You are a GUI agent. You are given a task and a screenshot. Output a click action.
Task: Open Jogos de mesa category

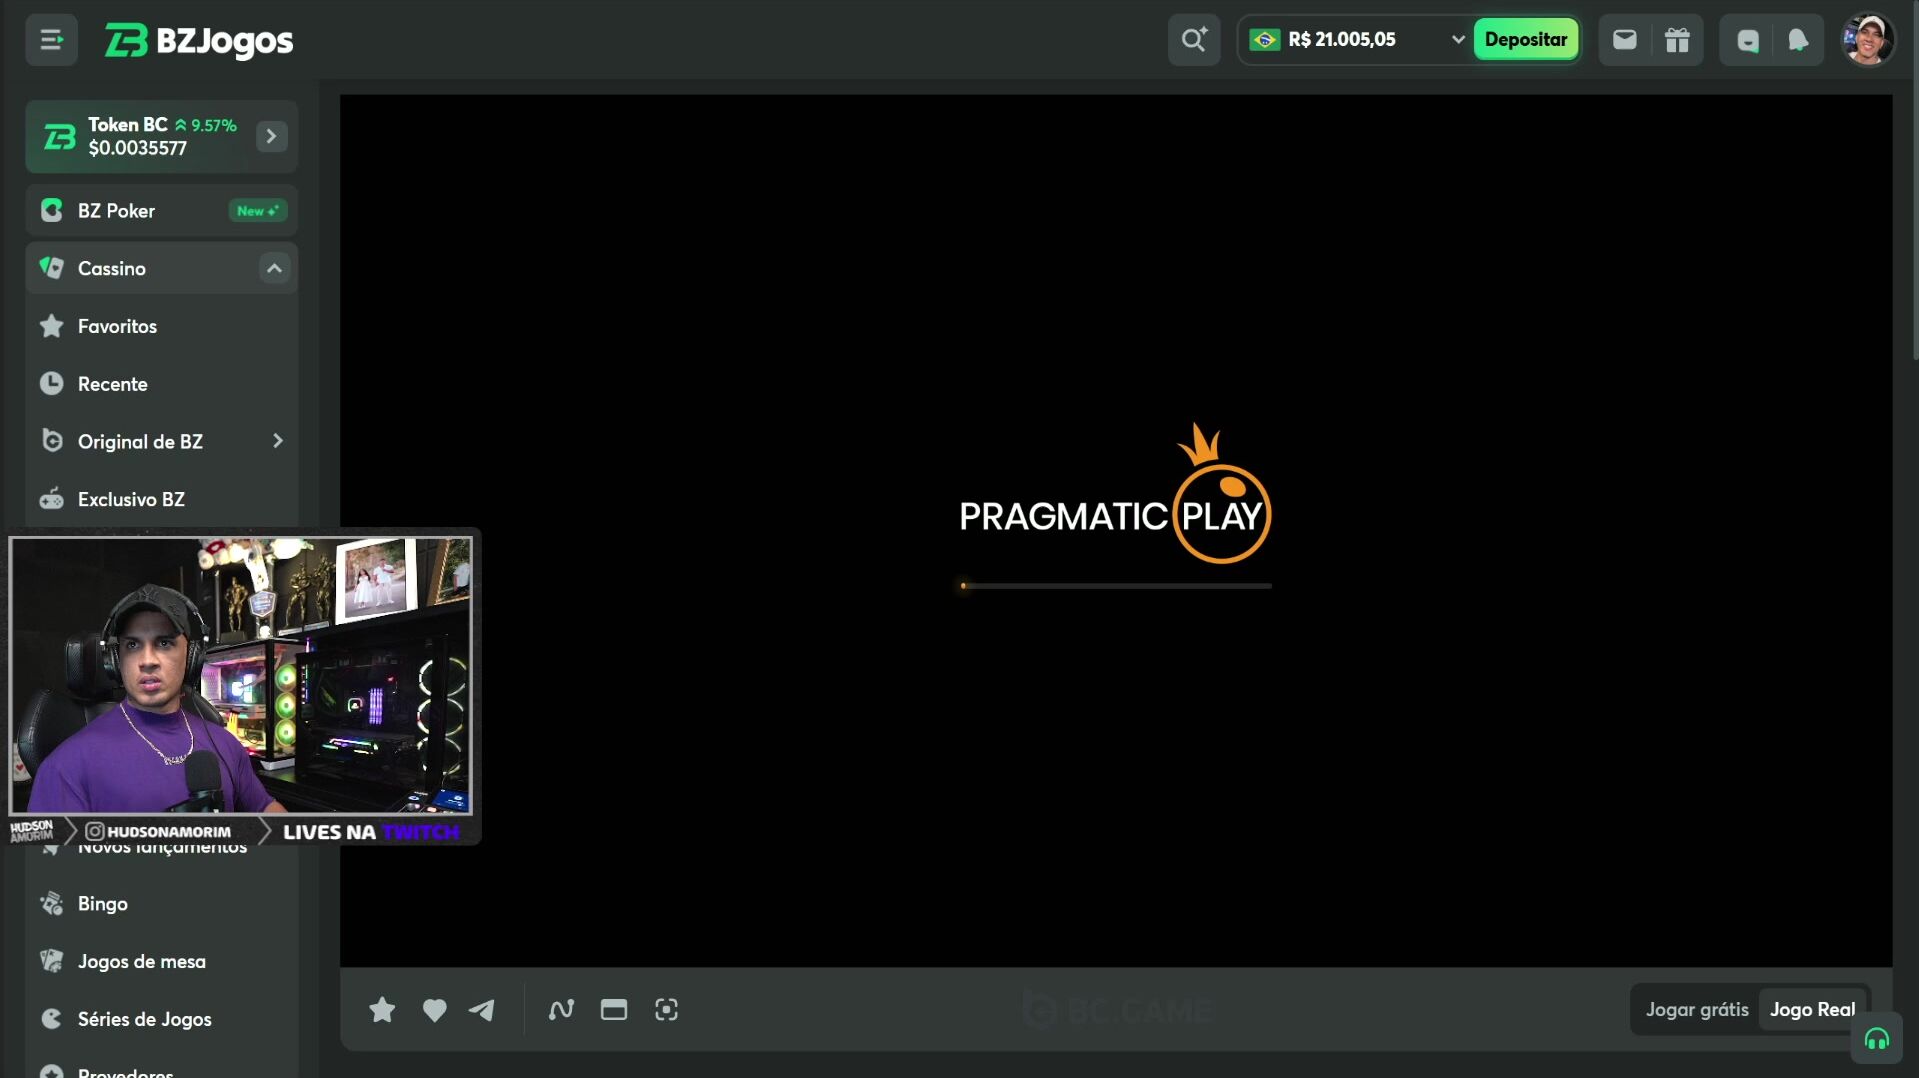pos(162,961)
